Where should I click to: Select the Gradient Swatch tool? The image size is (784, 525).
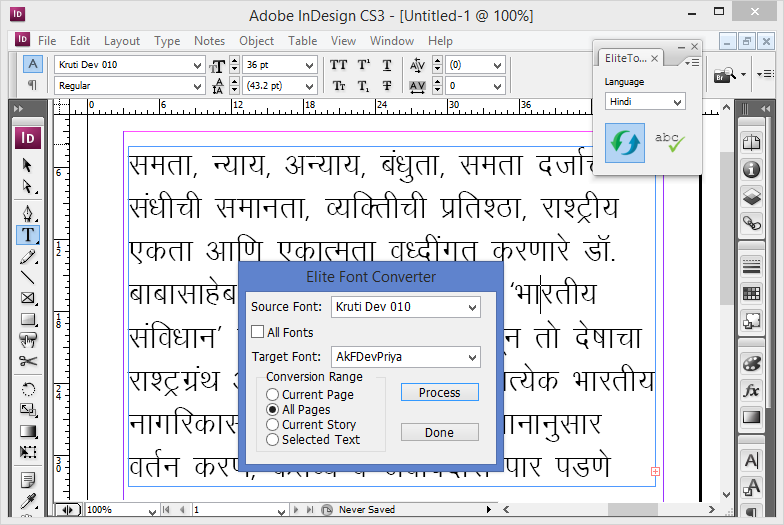pyautogui.click(x=27, y=431)
